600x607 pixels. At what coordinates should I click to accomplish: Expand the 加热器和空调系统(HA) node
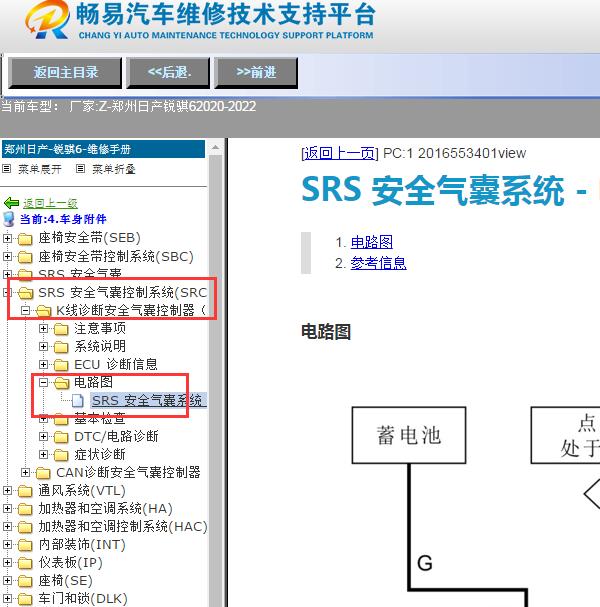(x=7, y=509)
